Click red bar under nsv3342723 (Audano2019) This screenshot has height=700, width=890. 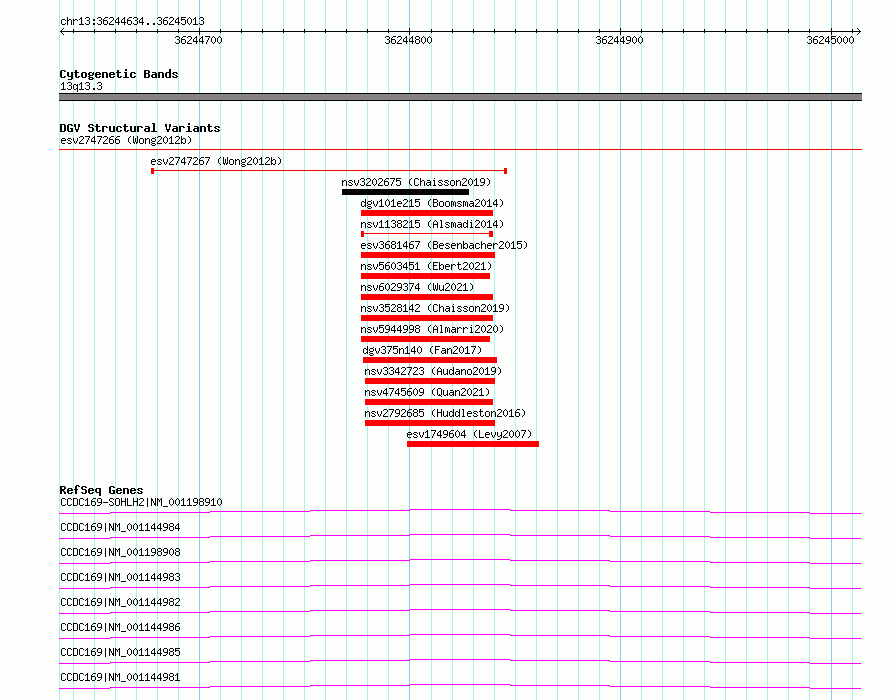click(x=430, y=382)
